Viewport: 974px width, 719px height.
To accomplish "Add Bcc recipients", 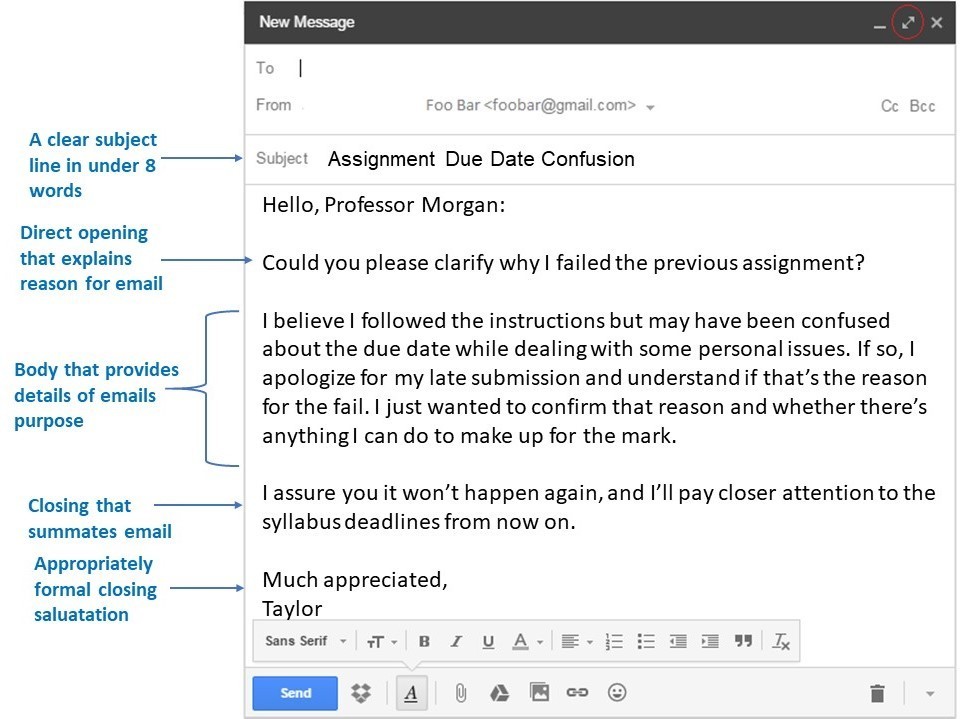I will [x=922, y=106].
